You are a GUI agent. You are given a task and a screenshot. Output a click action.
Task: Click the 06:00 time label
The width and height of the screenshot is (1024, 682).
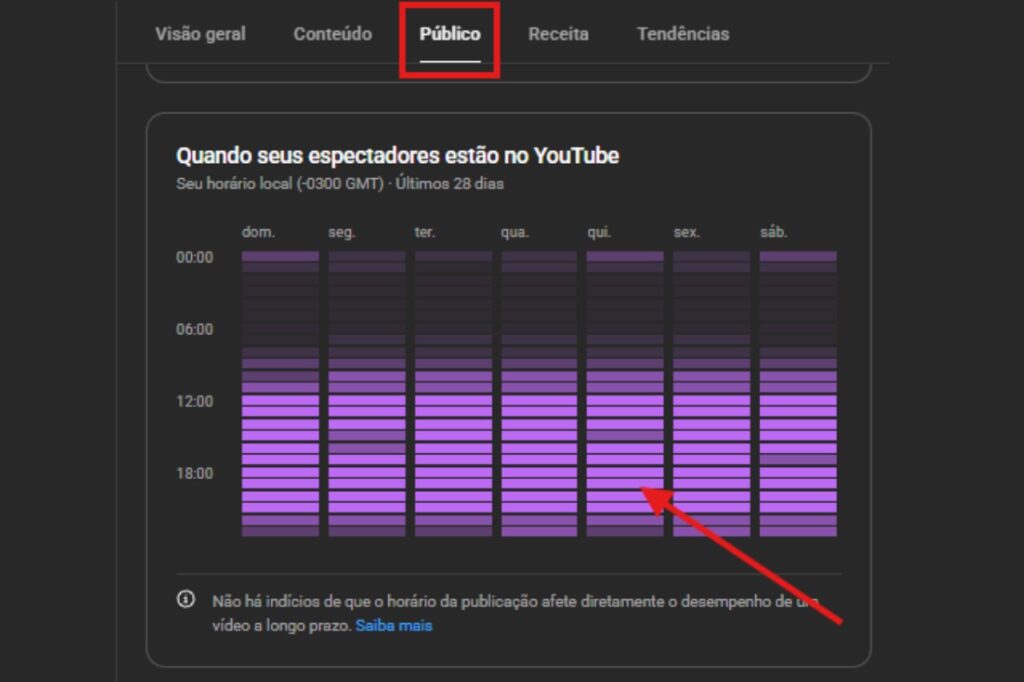pyautogui.click(x=195, y=329)
